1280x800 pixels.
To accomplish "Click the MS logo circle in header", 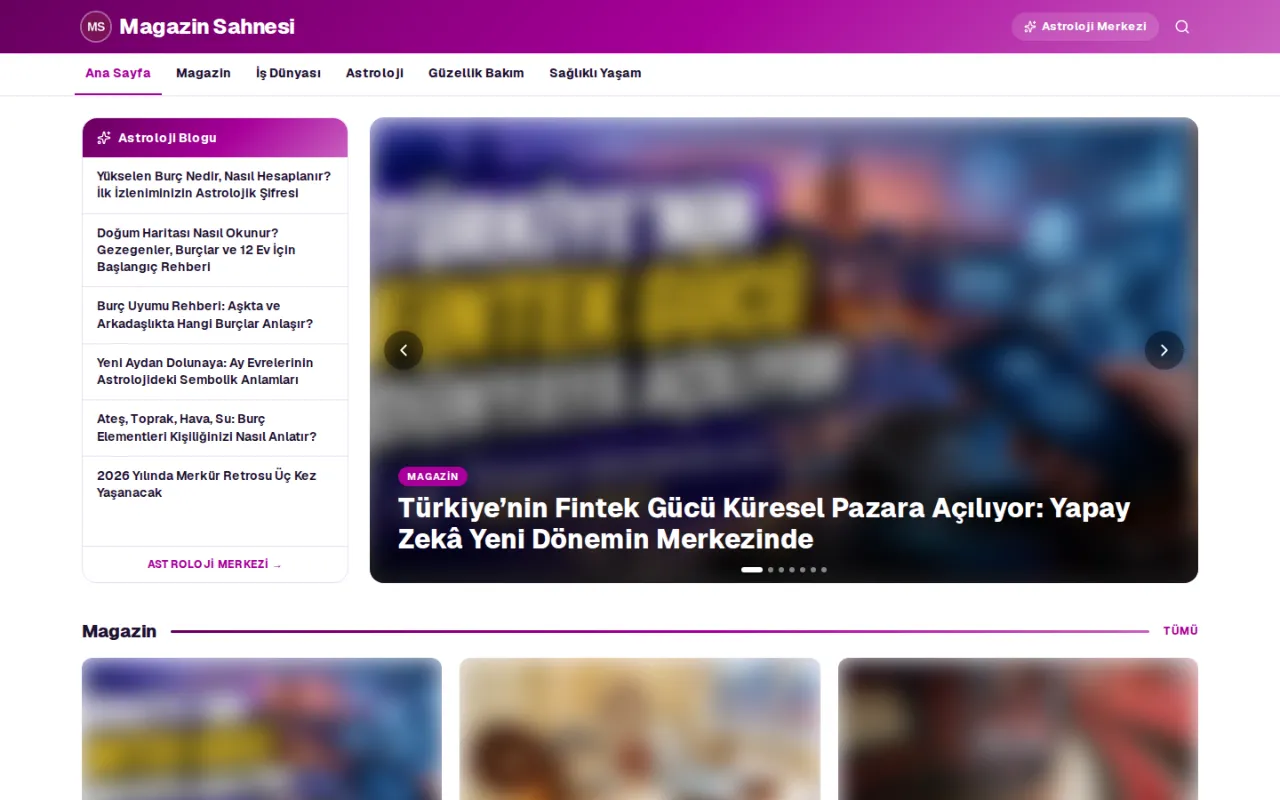I will [x=96, y=27].
